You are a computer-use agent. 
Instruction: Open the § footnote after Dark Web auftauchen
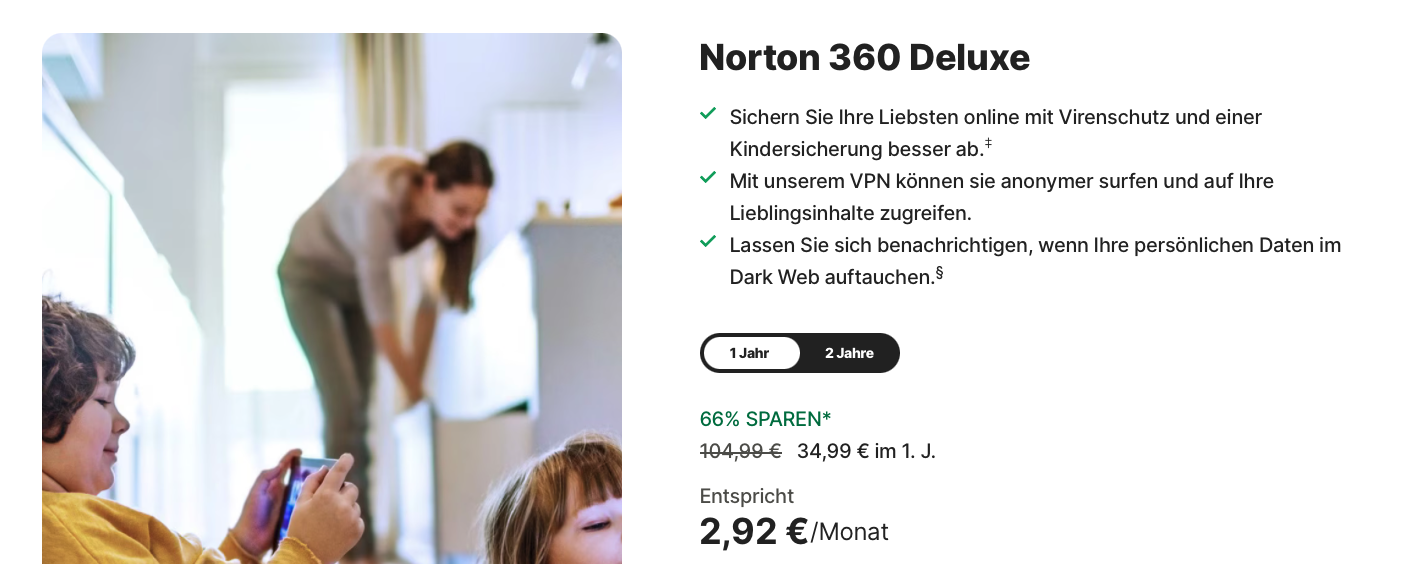click(x=939, y=272)
